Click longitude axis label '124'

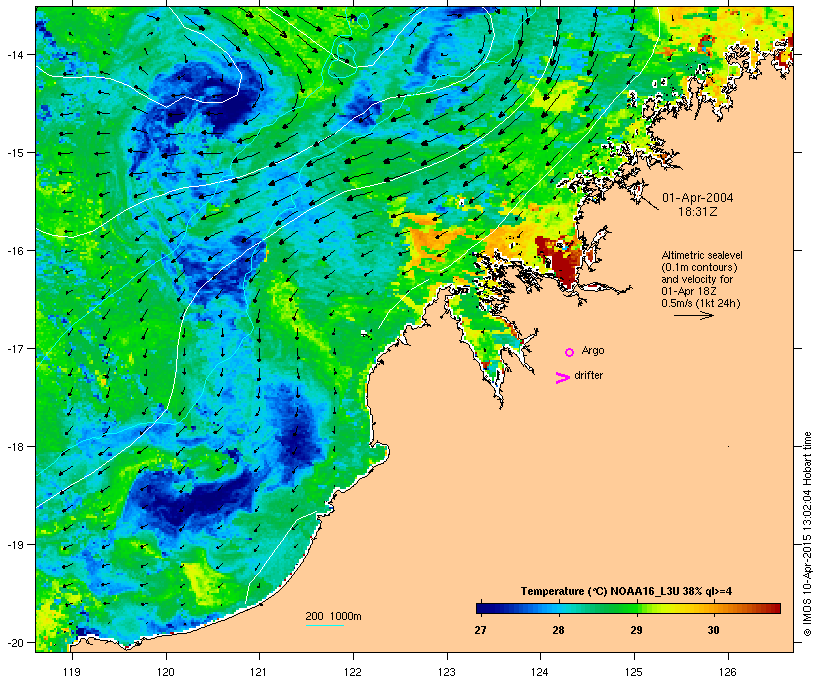point(540,672)
